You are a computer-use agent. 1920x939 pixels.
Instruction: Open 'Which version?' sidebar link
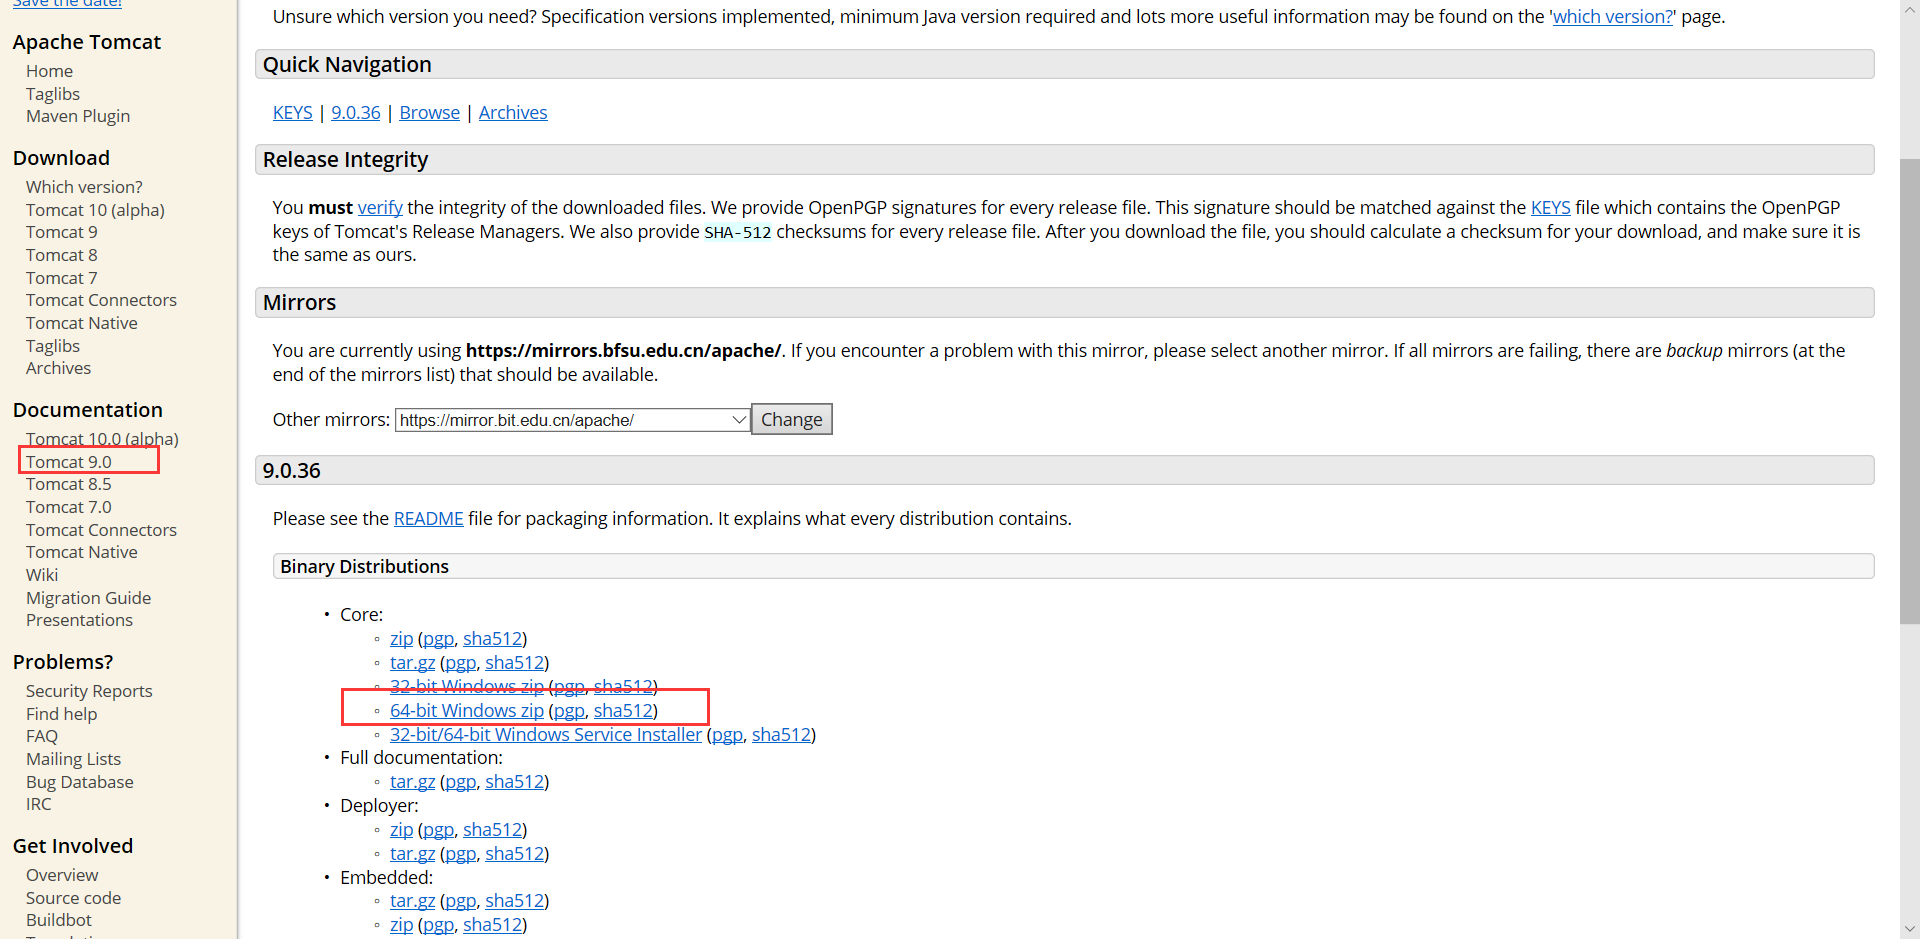tap(84, 187)
